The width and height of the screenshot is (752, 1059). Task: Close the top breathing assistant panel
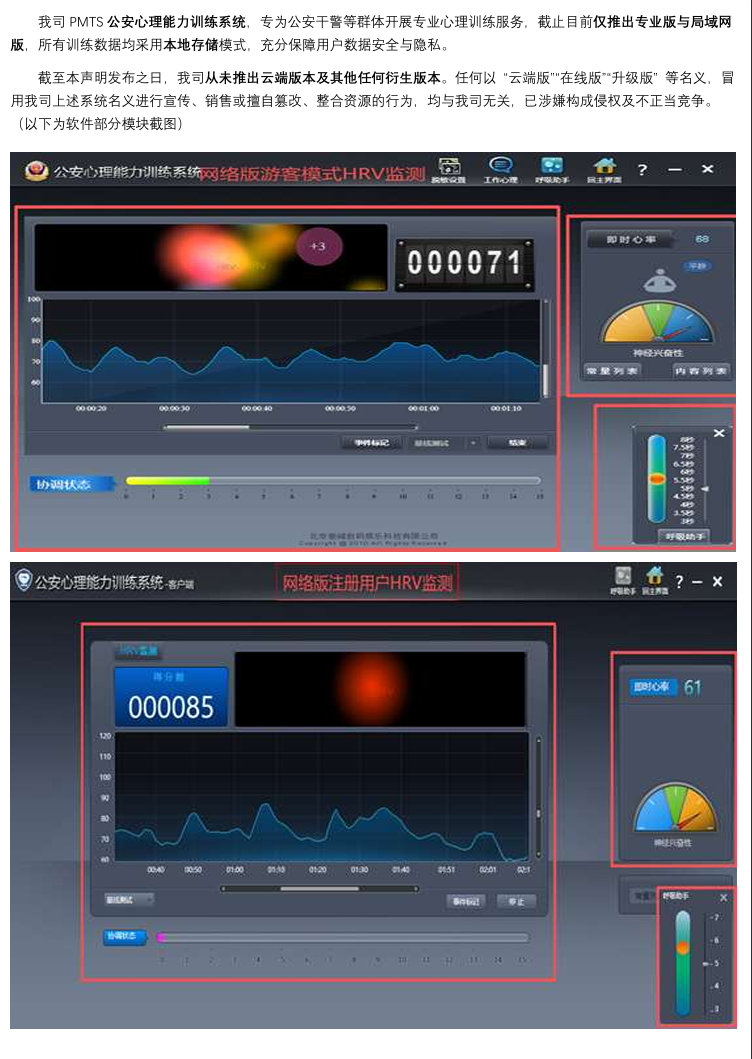(718, 433)
